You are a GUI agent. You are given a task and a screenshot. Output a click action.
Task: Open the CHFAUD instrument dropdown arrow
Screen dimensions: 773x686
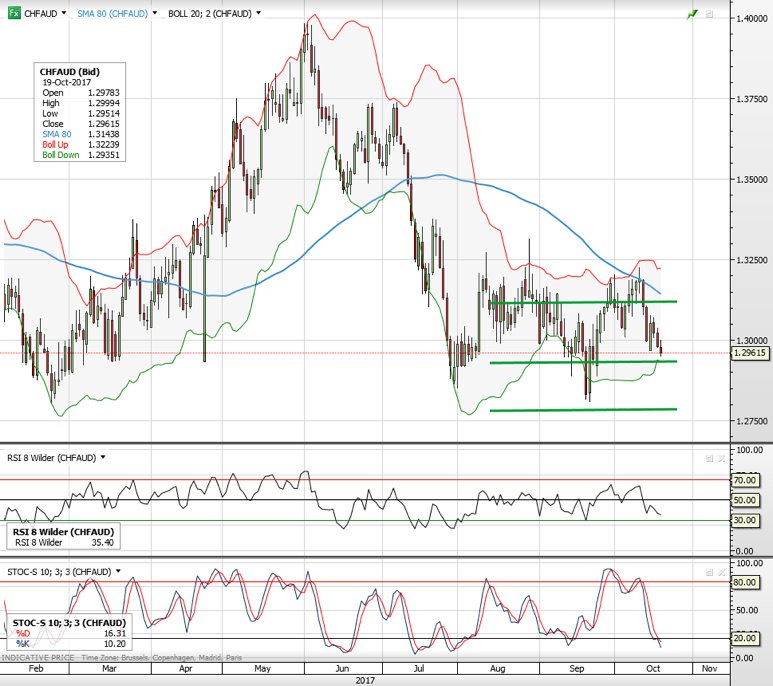[x=64, y=13]
